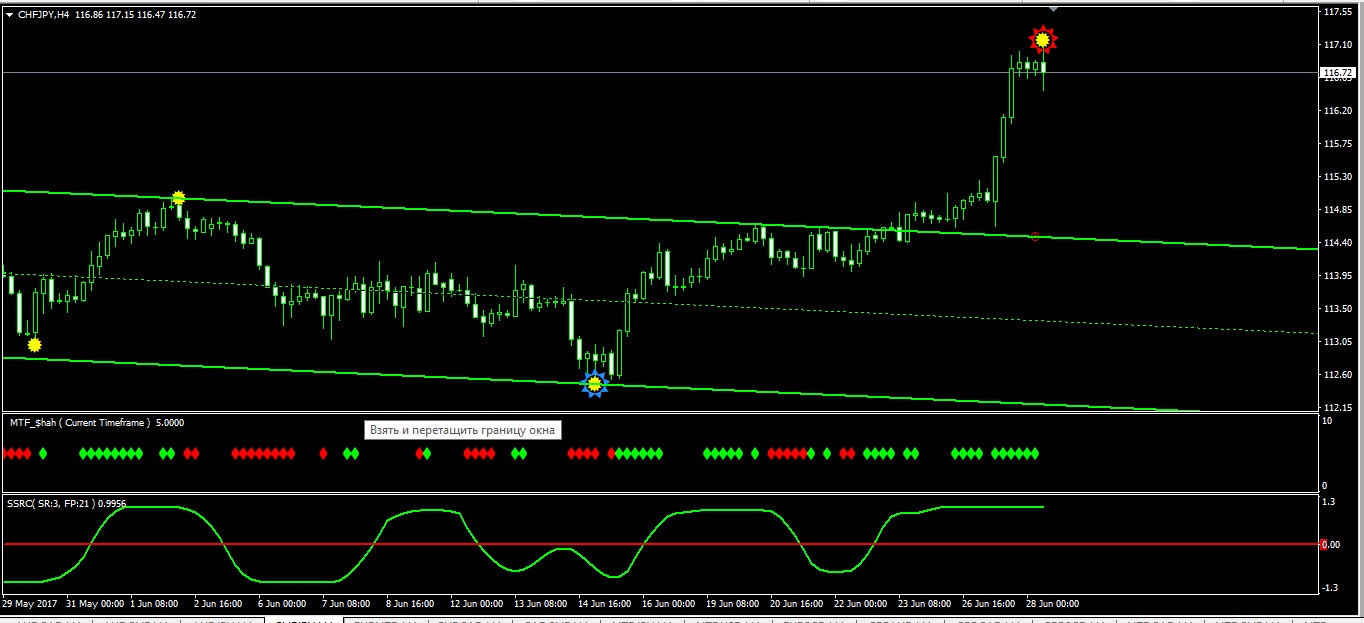Click the SSRC( SR:3, FP:21 ) indicator label
The image size is (1364, 623).
tap(68, 503)
